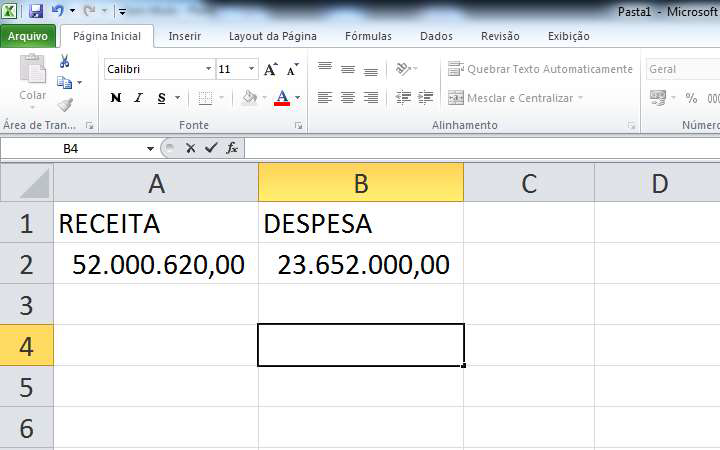Click the B4 name box field
The width and height of the screenshot is (720, 450).
[71, 149]
